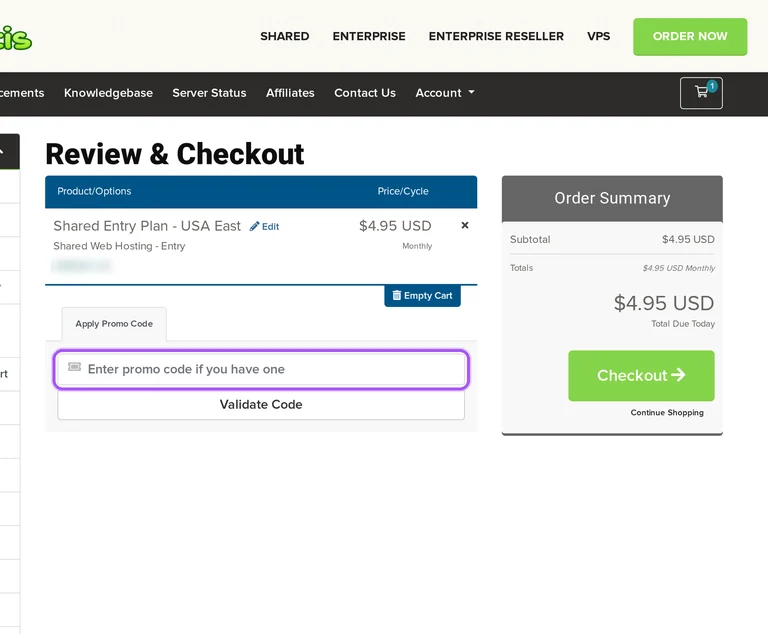Click the Validate Code button

(x=261, y=405)
